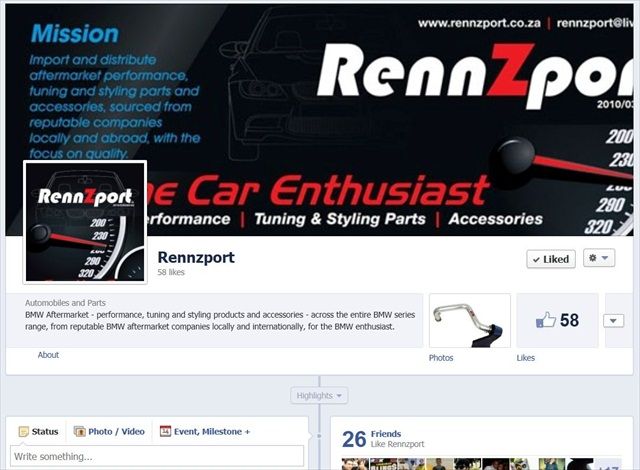Toggle the Liked button off
The height and width of the screenshot is (470, 640).
point(551,259)
